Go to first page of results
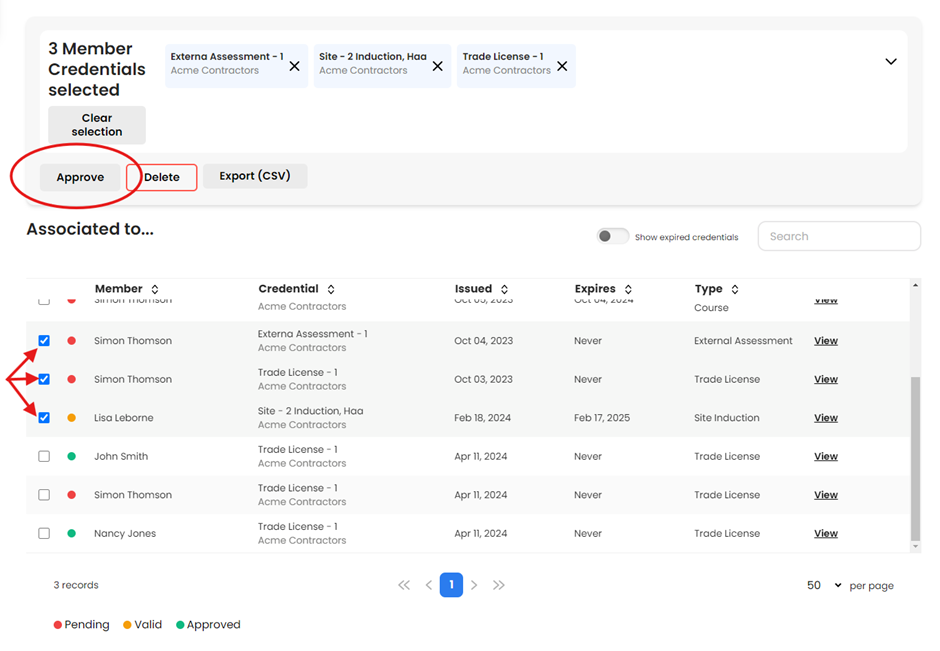The height and width of the screenshot is (651, 940). [404, 585]
